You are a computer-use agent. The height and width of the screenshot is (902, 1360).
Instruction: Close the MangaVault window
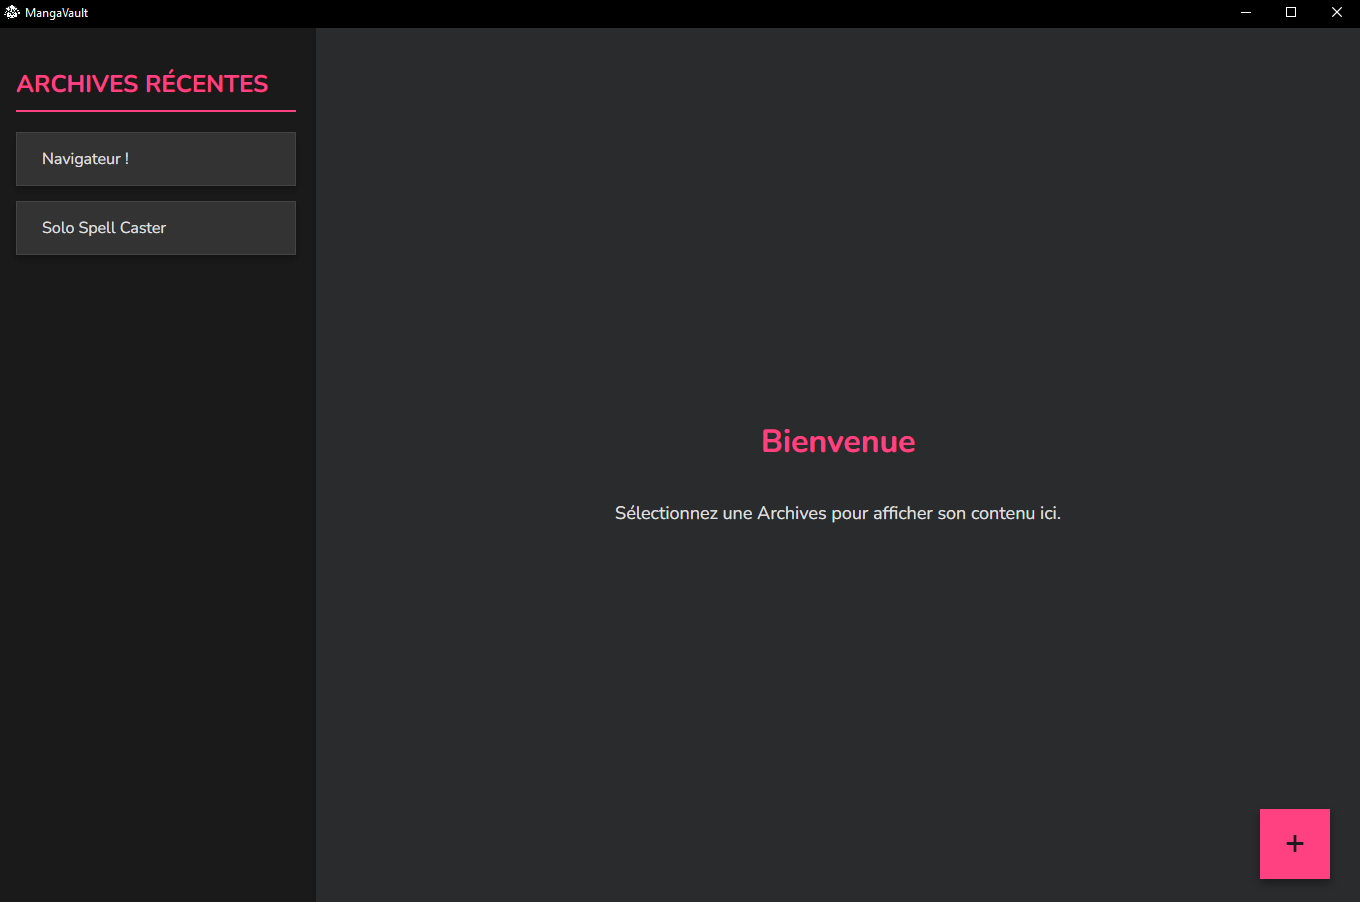[1337, 12]
